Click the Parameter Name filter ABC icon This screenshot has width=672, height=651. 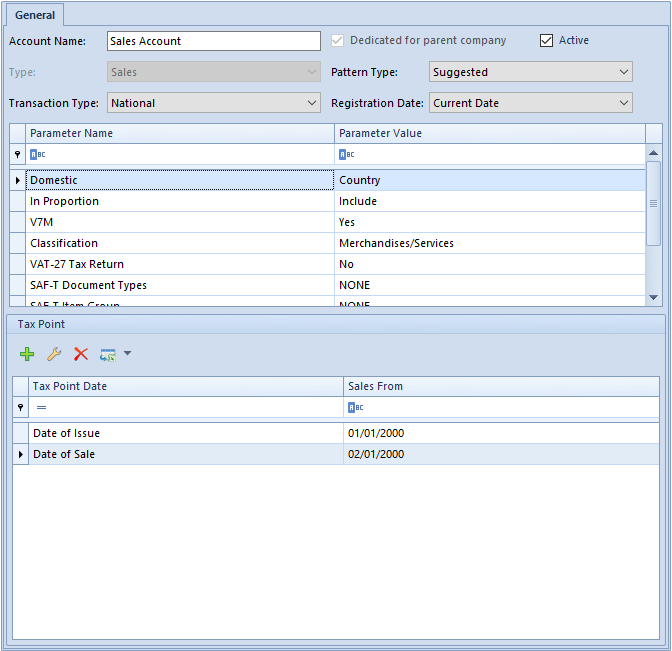point(38,154)
